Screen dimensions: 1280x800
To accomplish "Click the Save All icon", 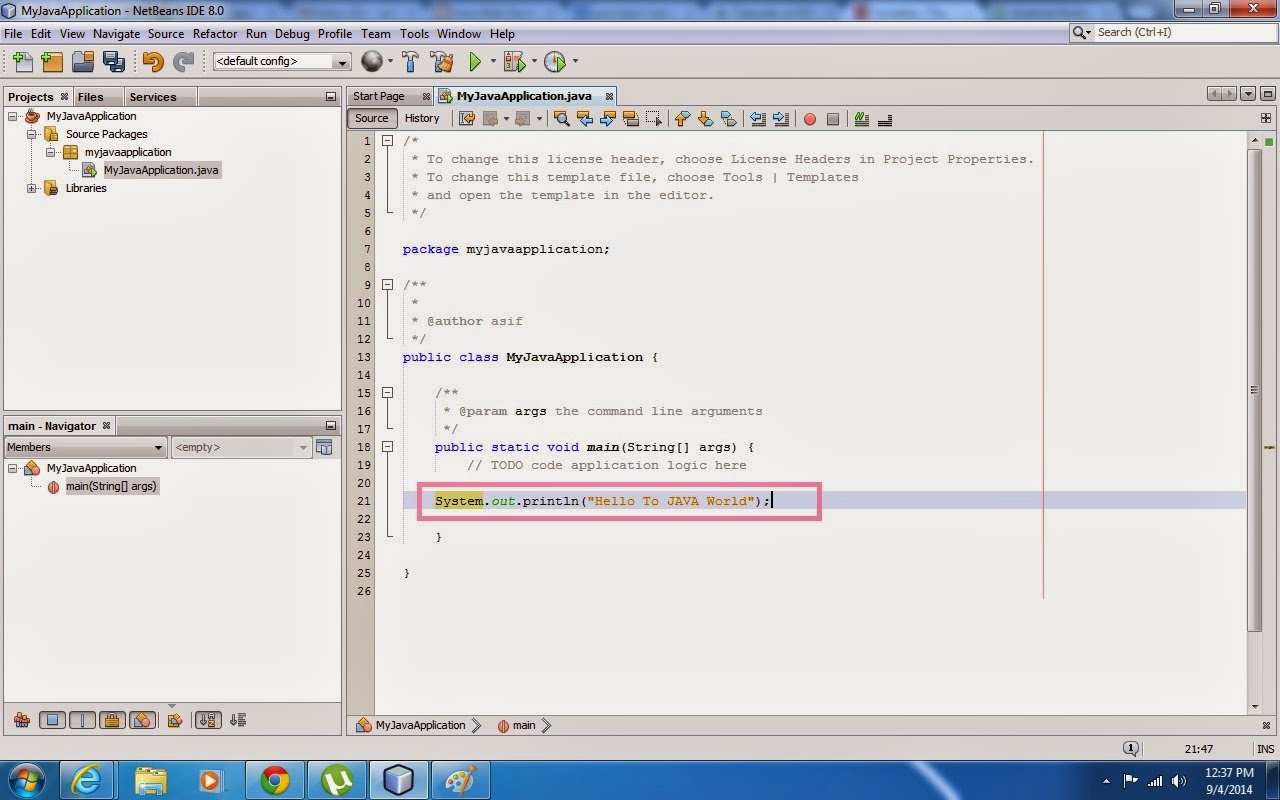I will [113, 62].
